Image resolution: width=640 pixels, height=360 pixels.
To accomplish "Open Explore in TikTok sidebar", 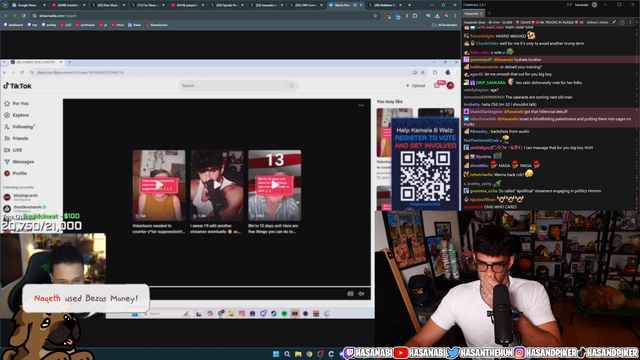I will (x=16, y=115).
